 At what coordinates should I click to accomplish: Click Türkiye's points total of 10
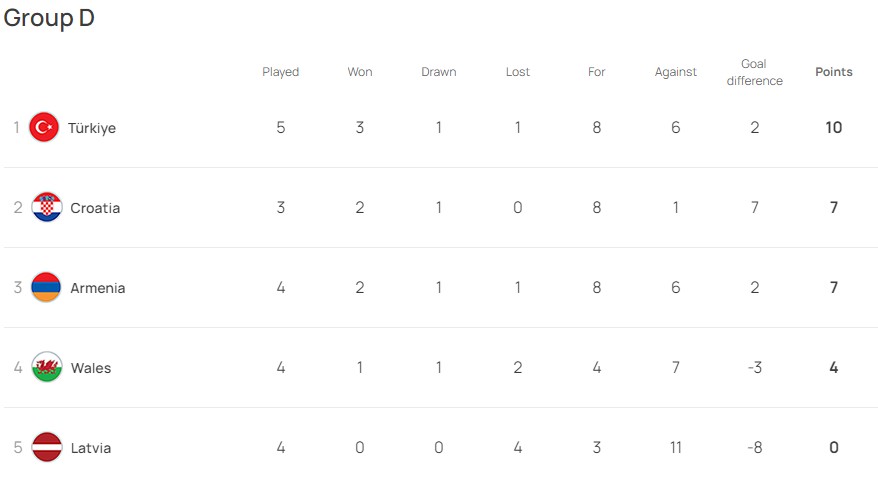834,128
